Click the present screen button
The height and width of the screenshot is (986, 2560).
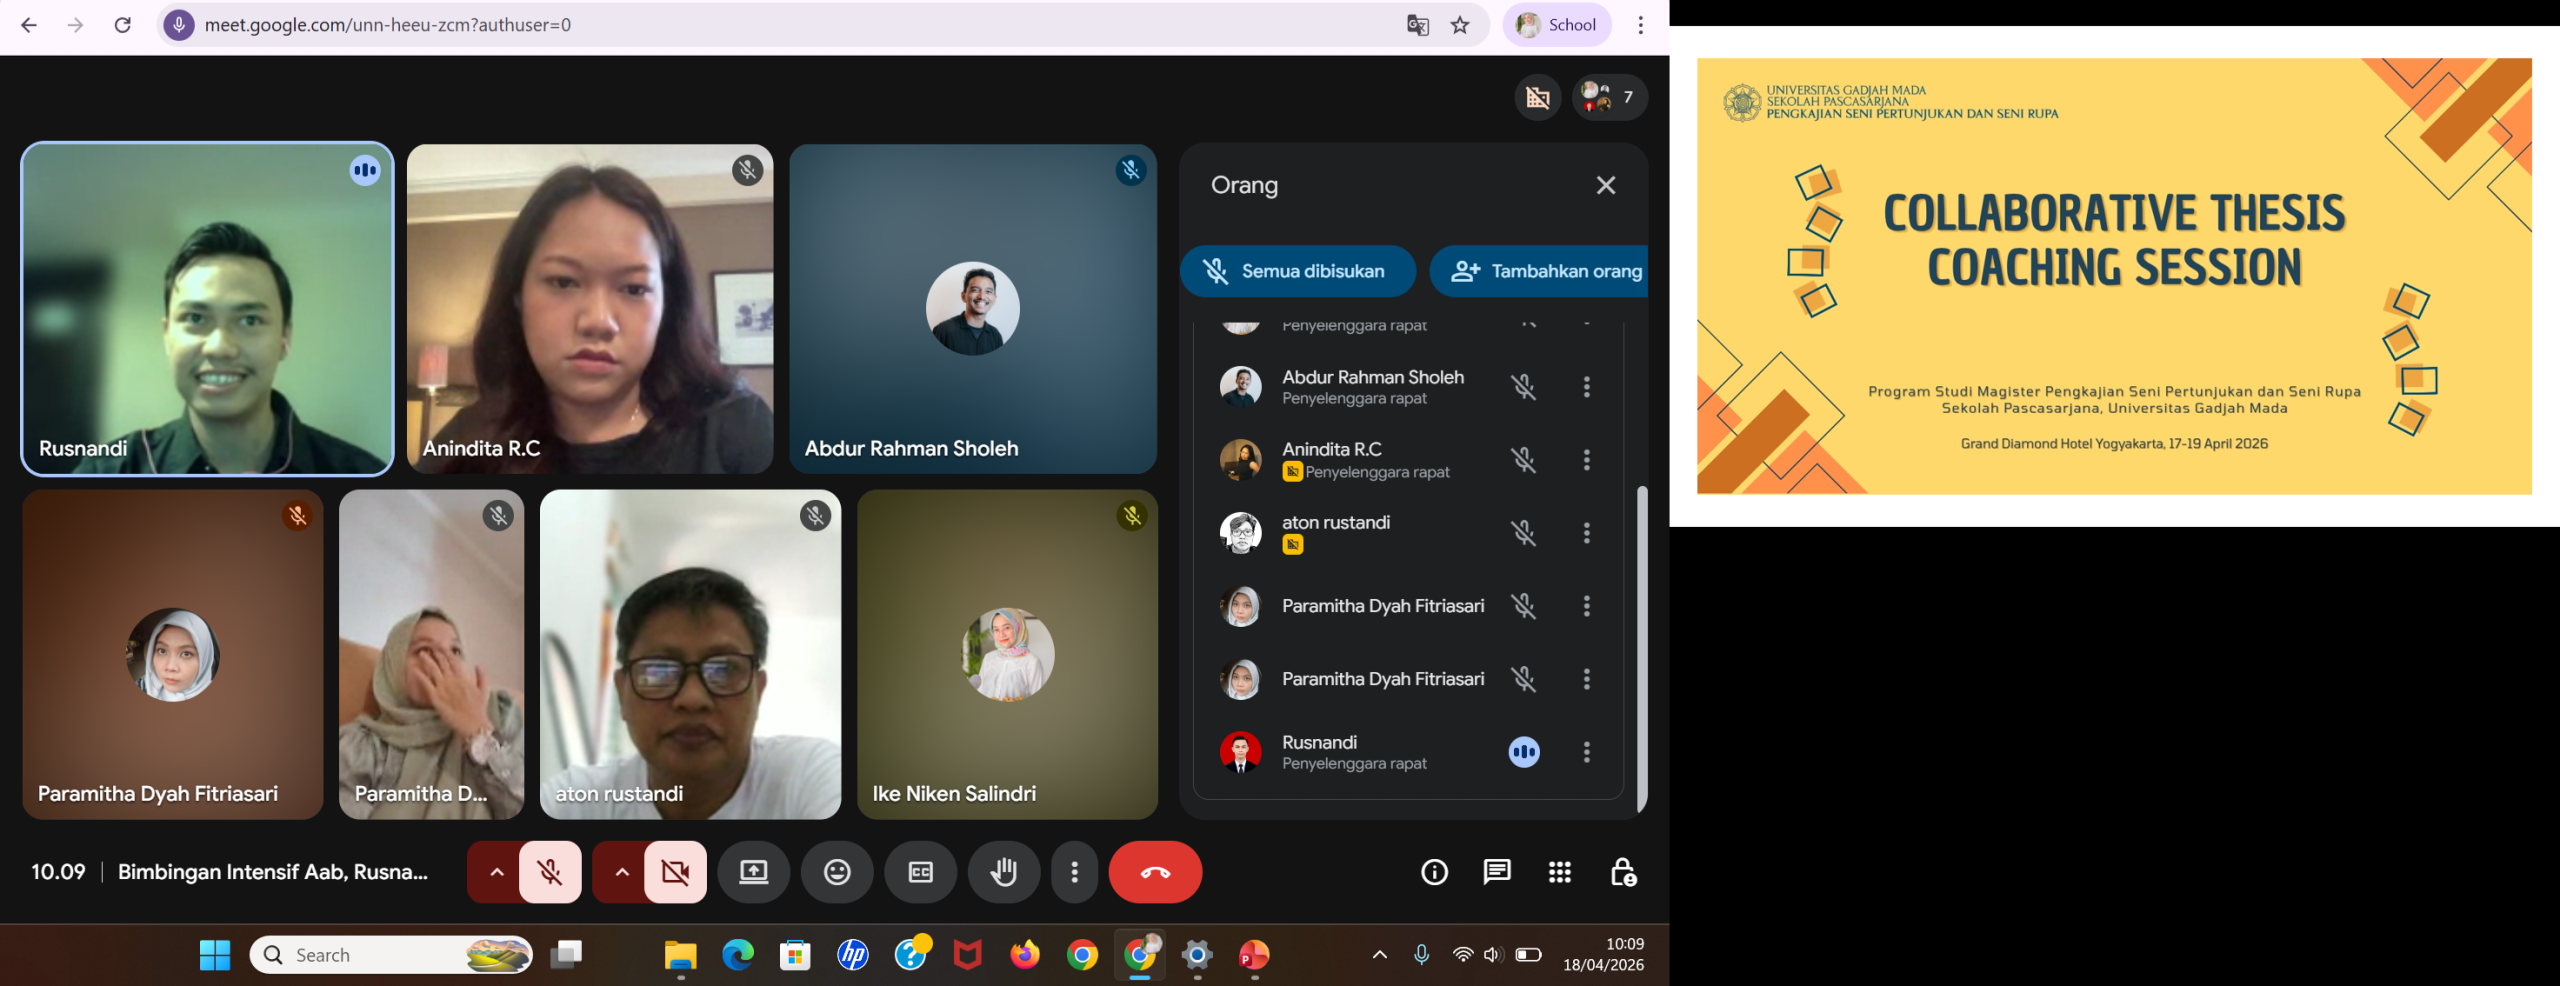(x=754, y=872)
